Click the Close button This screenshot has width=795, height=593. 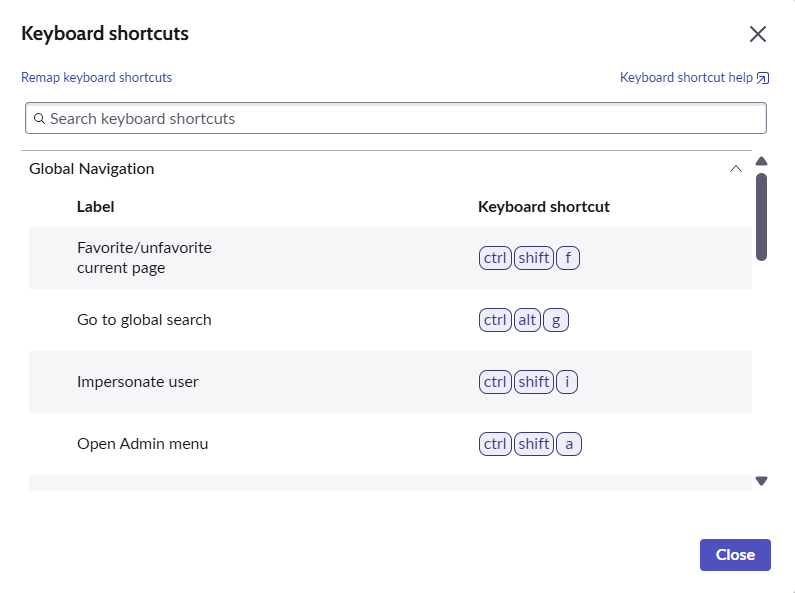(x=735, y=554)
